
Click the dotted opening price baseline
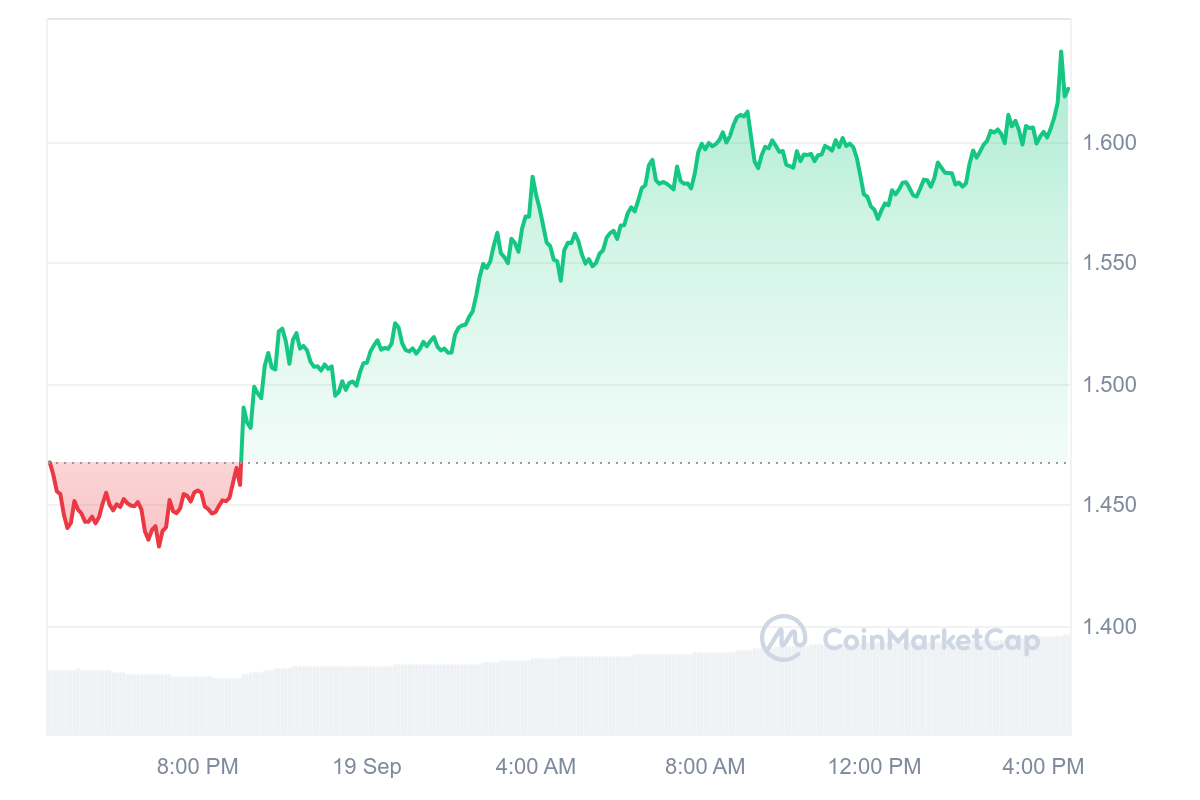click(650, 463)
